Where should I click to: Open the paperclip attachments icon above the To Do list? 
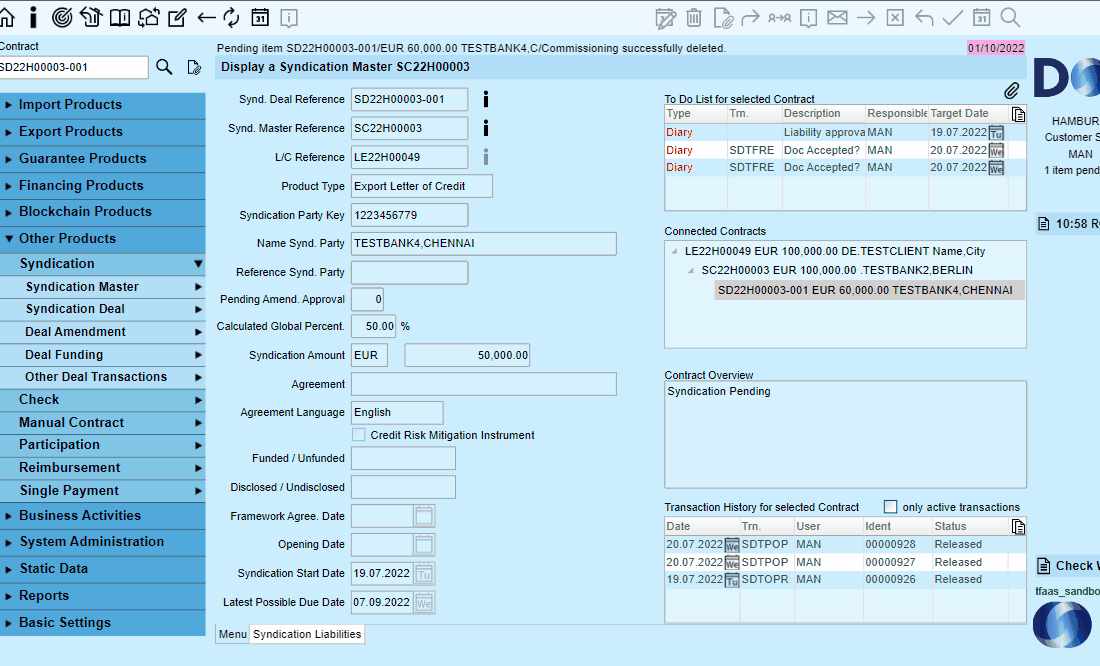pyautogui.click(x=1011, y=91)
